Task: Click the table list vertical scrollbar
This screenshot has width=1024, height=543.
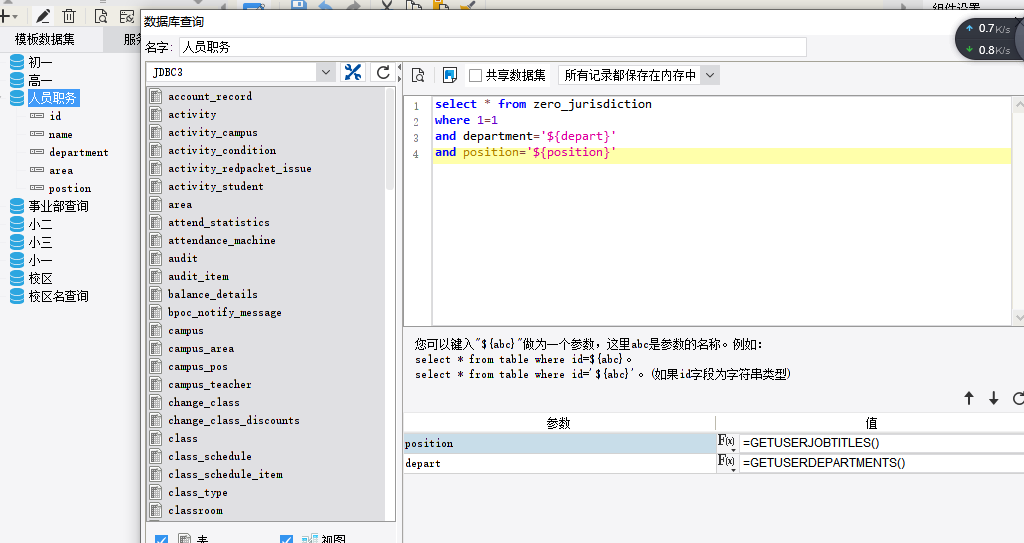Action: point(390,139)
